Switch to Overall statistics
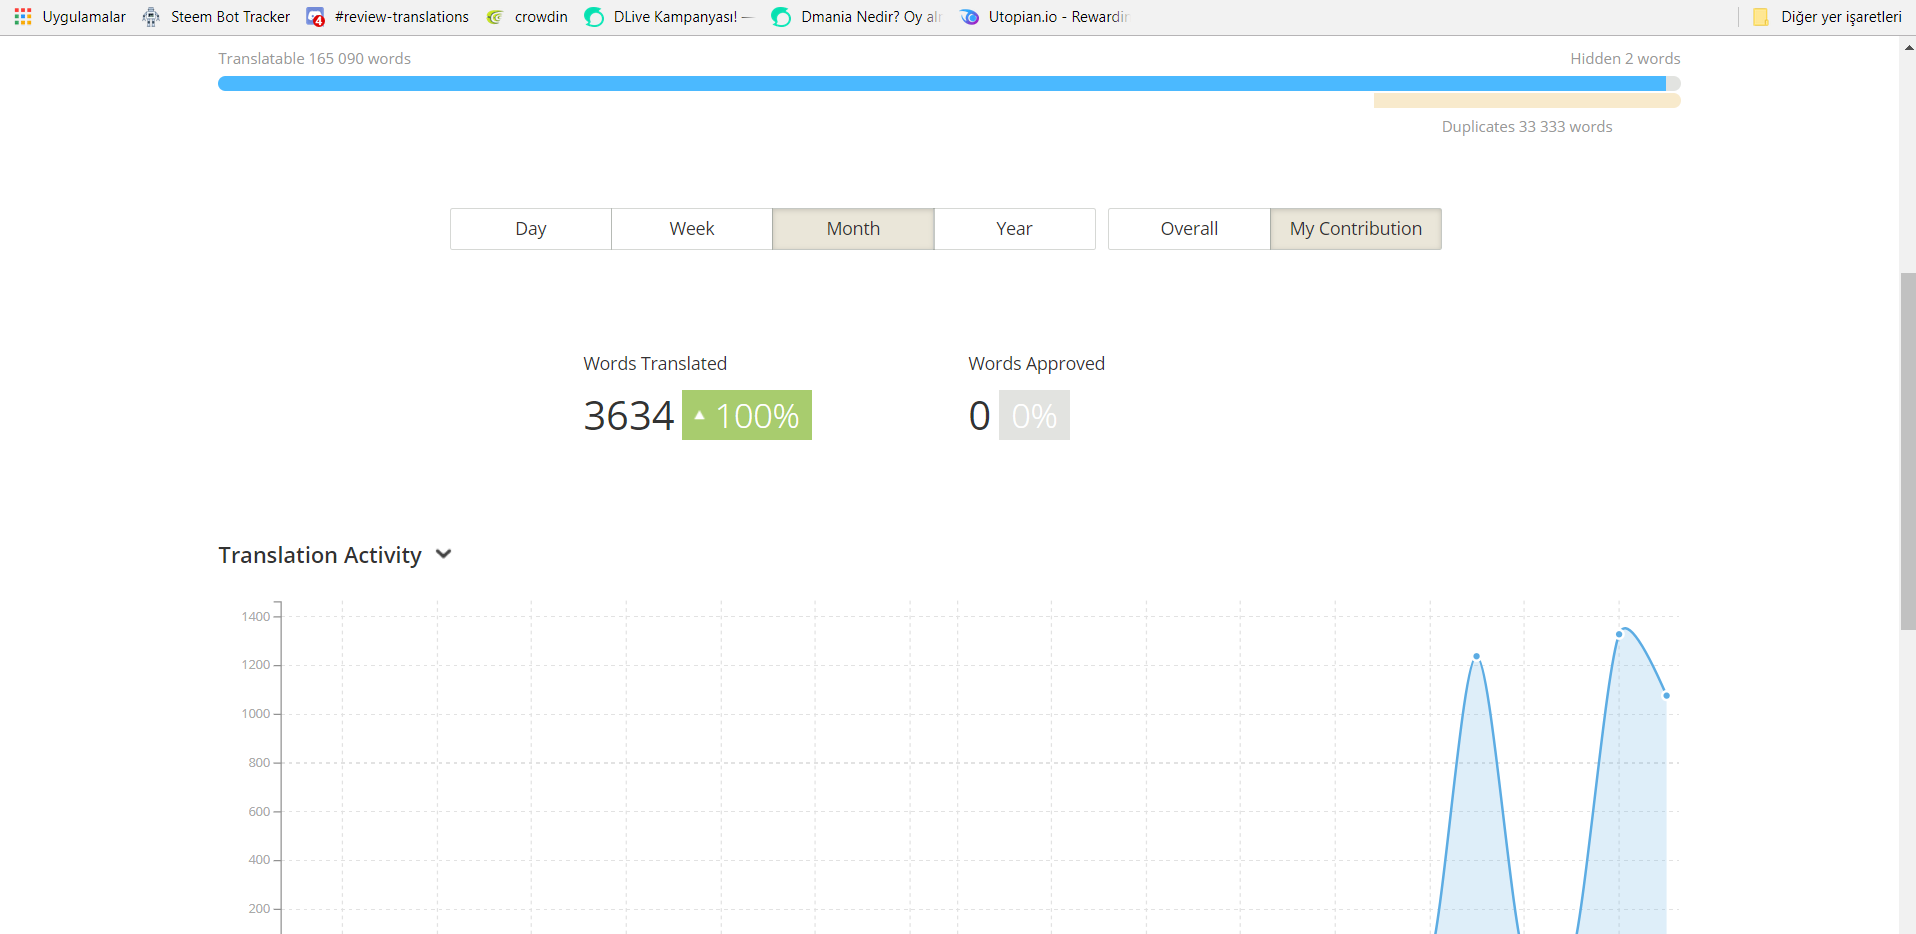This screenshot has height=934, width=1916. coord(1189,229)
